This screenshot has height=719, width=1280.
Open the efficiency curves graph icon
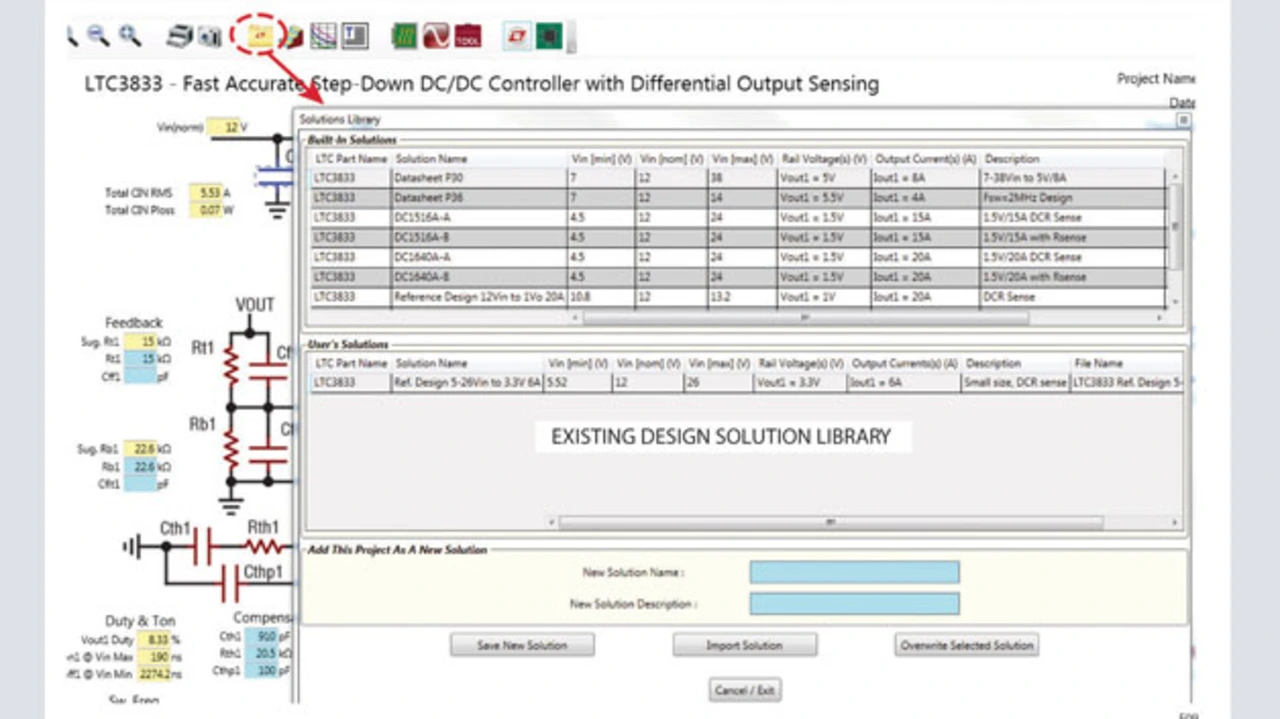pyautogui.click(x=323, y=37)
